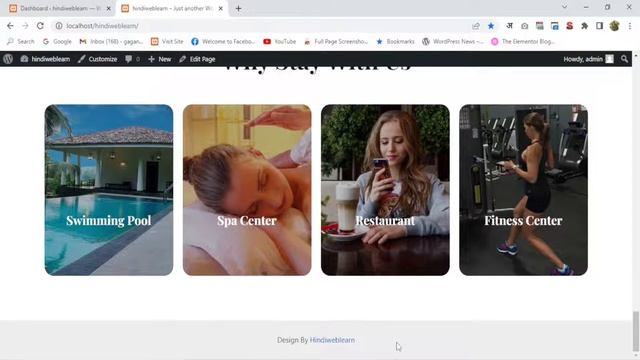Click the Spa Center card

pos(247,190)
